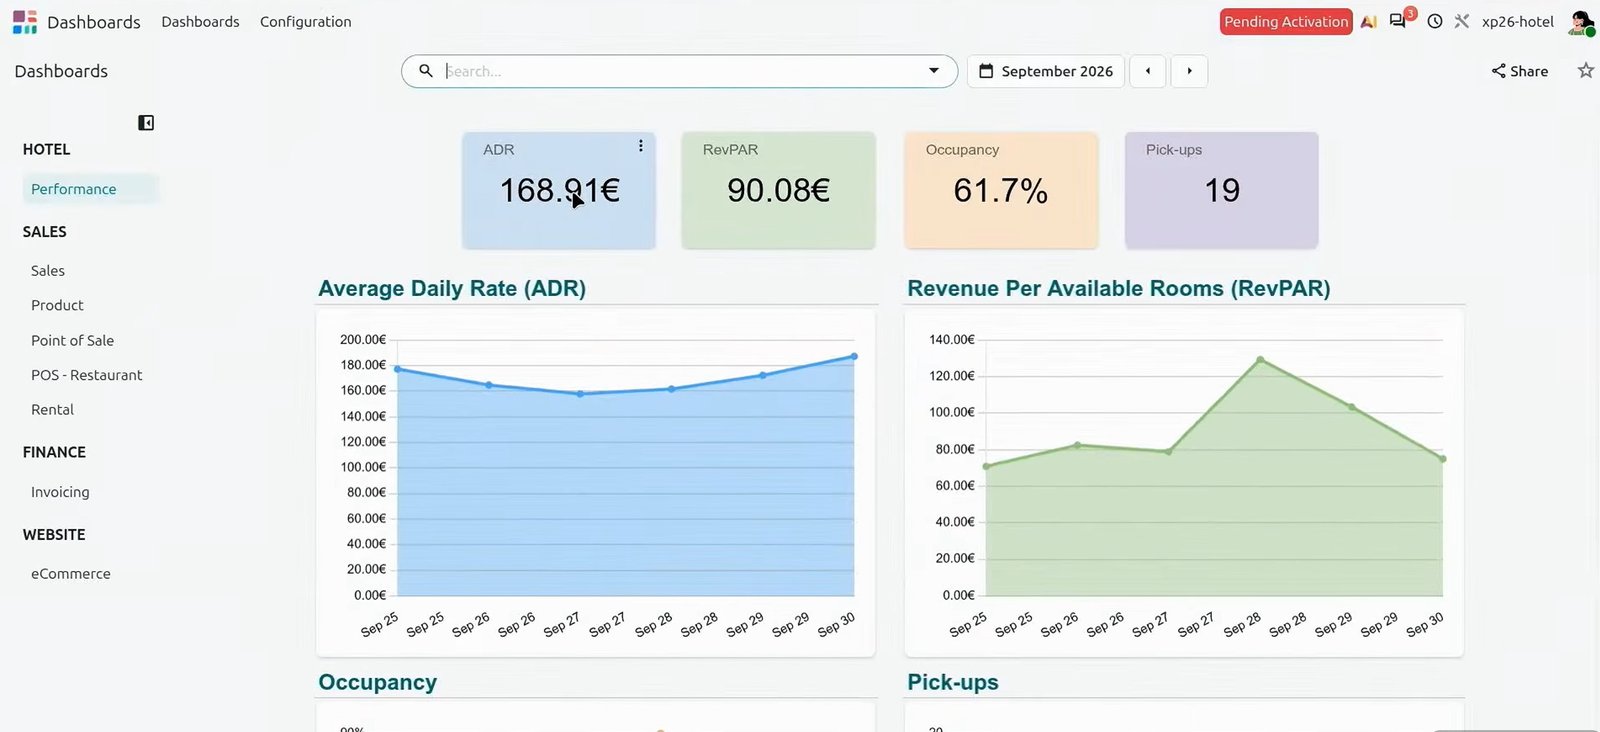
Task: Click the search magnifier icon
Action: click(x=426, y=71)
